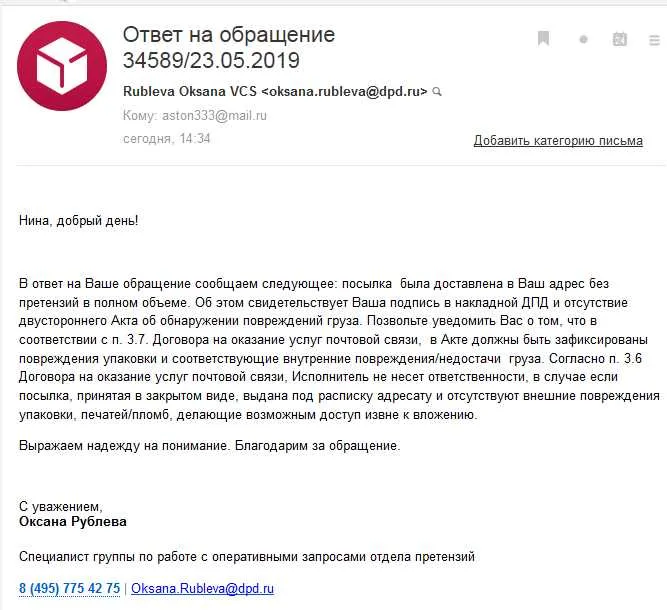Click the 'Кому:' recipient label
Image resolution: width=667 pixels, height=610 pixels.
[x=140, y=115]
